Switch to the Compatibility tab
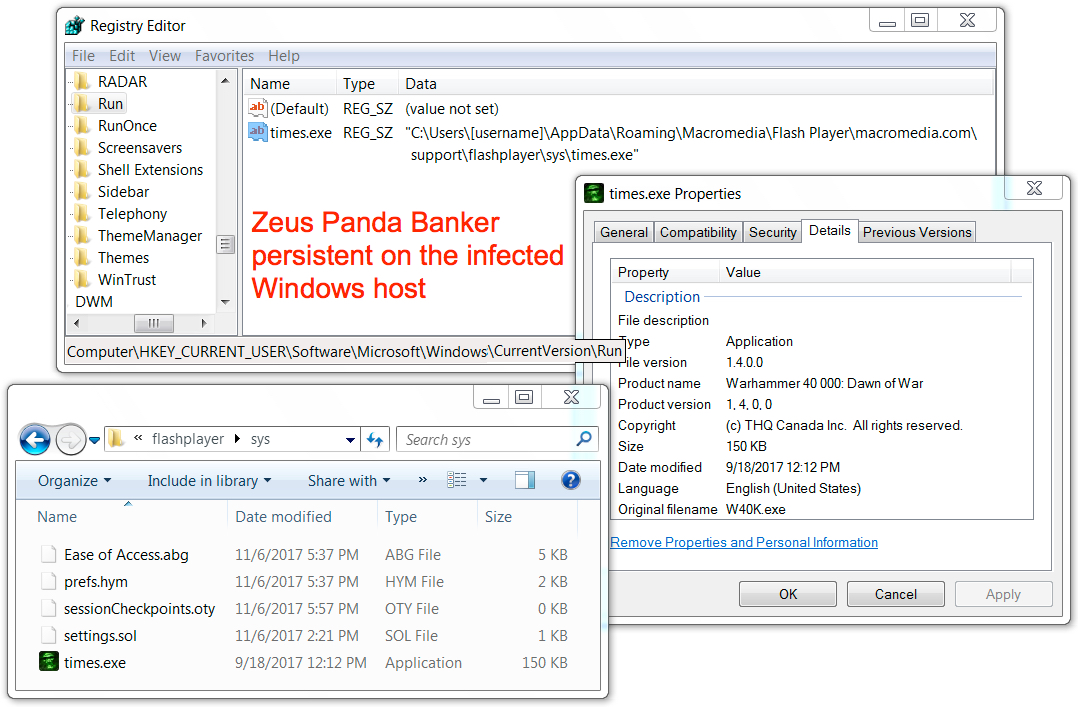The width and height of the screenshot is (1078, 707). [698, 232]
